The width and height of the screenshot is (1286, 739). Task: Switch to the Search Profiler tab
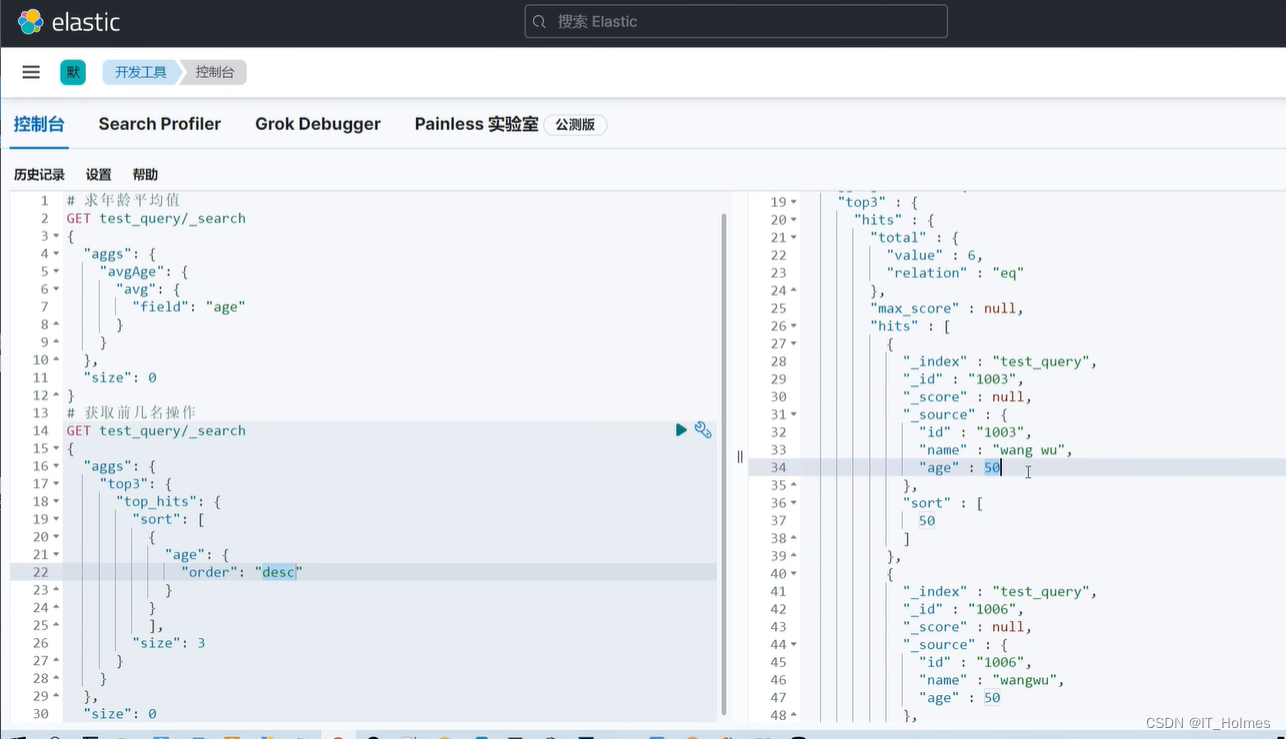[160, 124]
